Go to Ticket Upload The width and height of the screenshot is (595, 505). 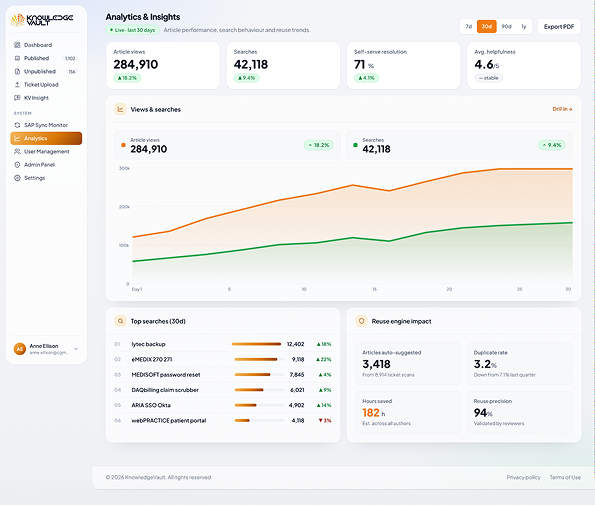(46, 85)
